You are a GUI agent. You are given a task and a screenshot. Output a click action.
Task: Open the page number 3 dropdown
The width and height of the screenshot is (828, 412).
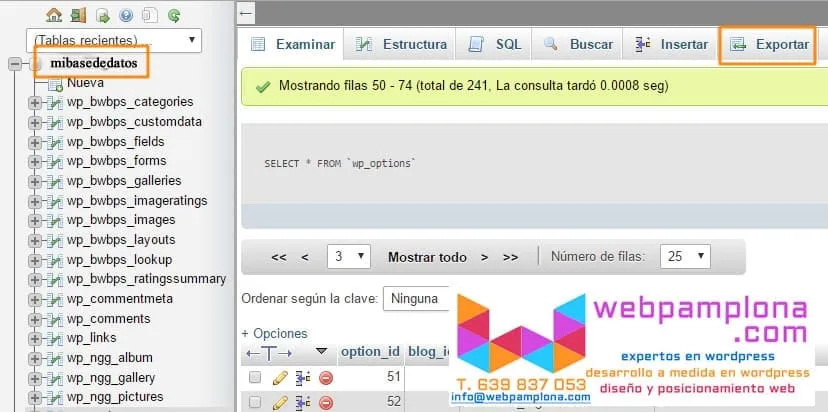coord(349,257)
